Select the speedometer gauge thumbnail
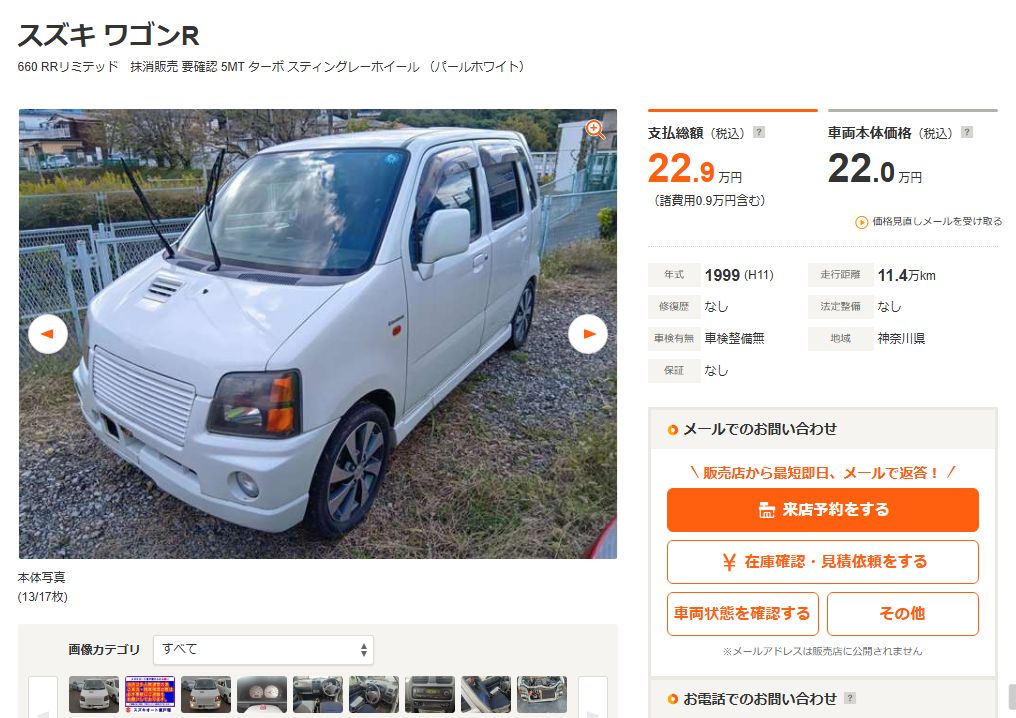The height and width of the screenshot is (718, 1016). pyautogui.click(x=262, y=694)
